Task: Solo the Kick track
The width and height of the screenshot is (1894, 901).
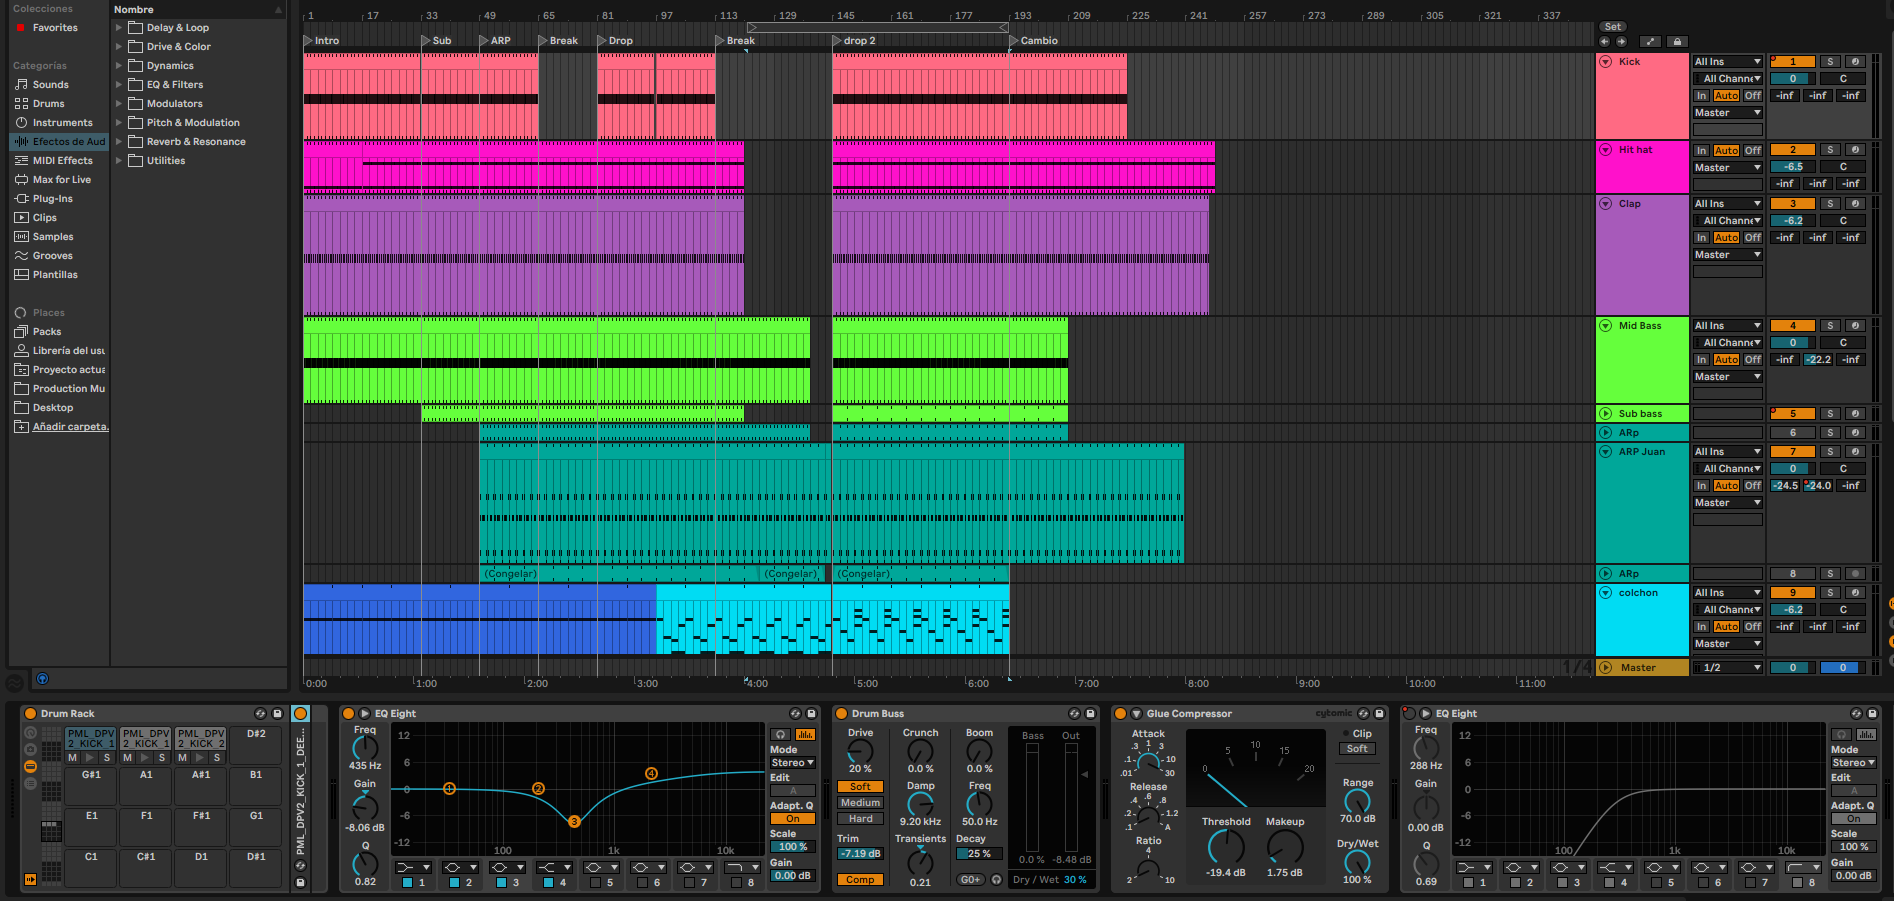Action: pos(1829,62)
